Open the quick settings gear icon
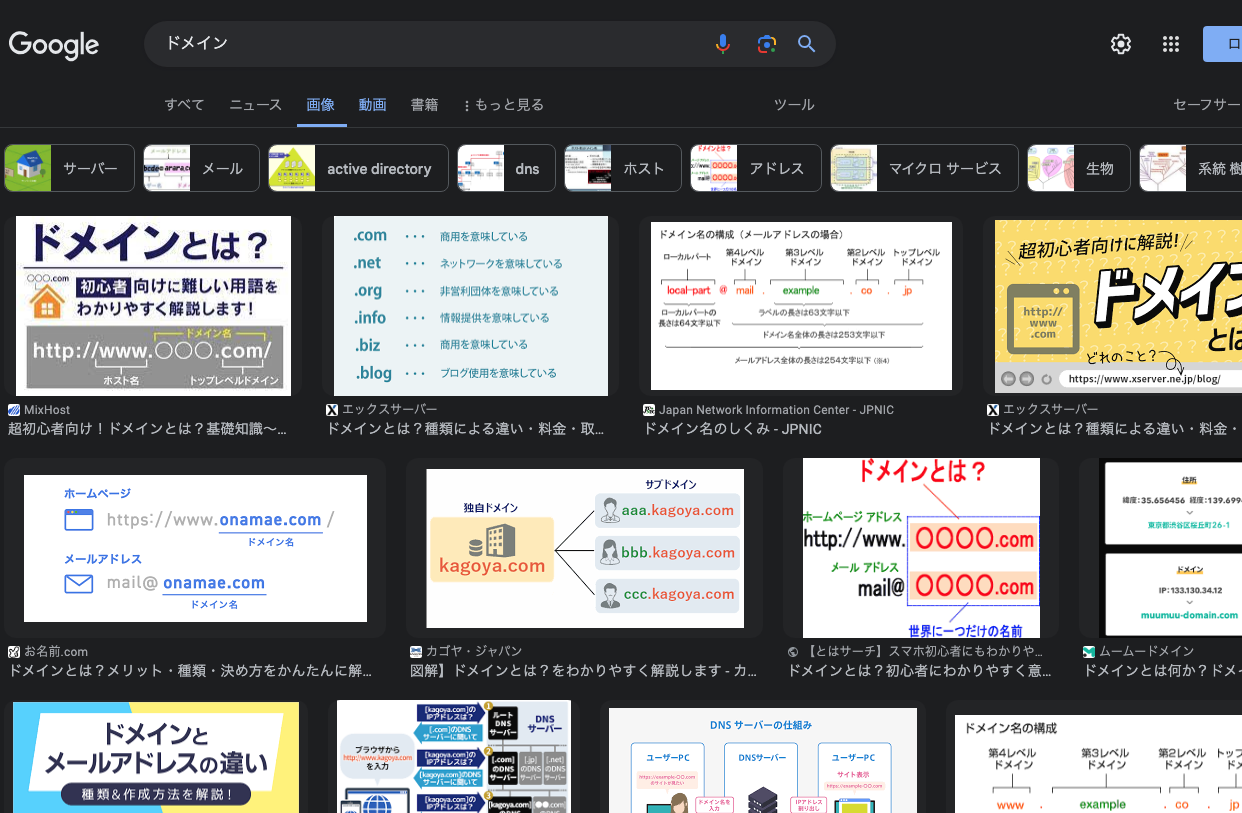This screenshot has height=813, width=1242. coord(1120,44)
